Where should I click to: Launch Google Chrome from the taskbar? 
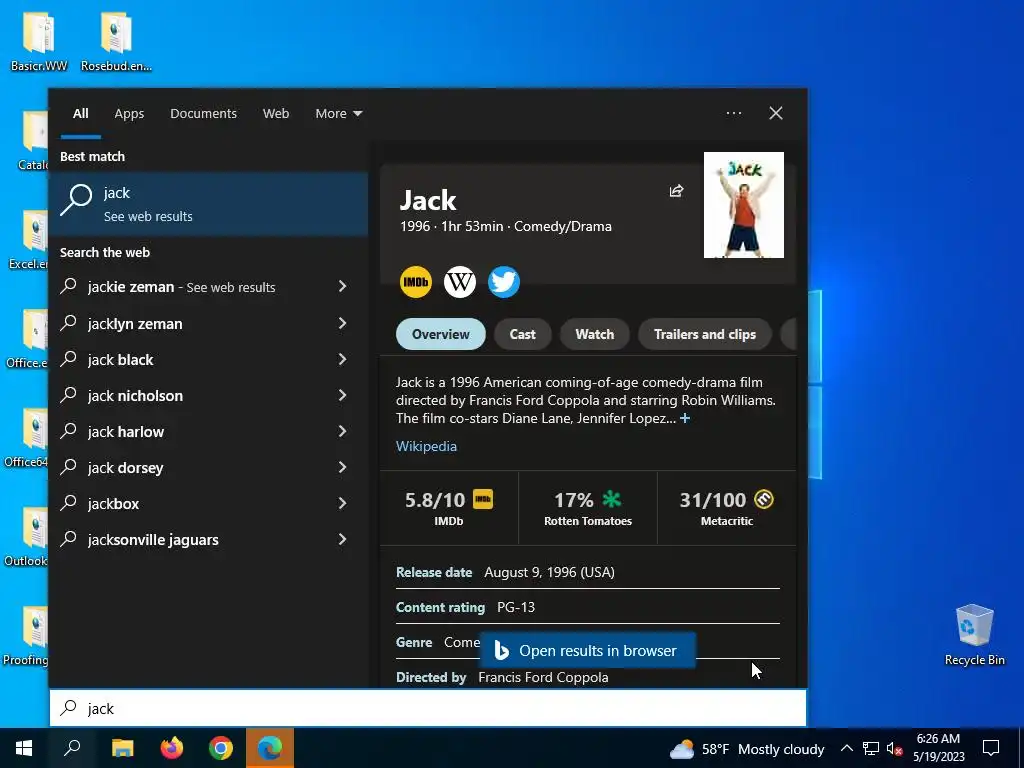tap(221, 748)
